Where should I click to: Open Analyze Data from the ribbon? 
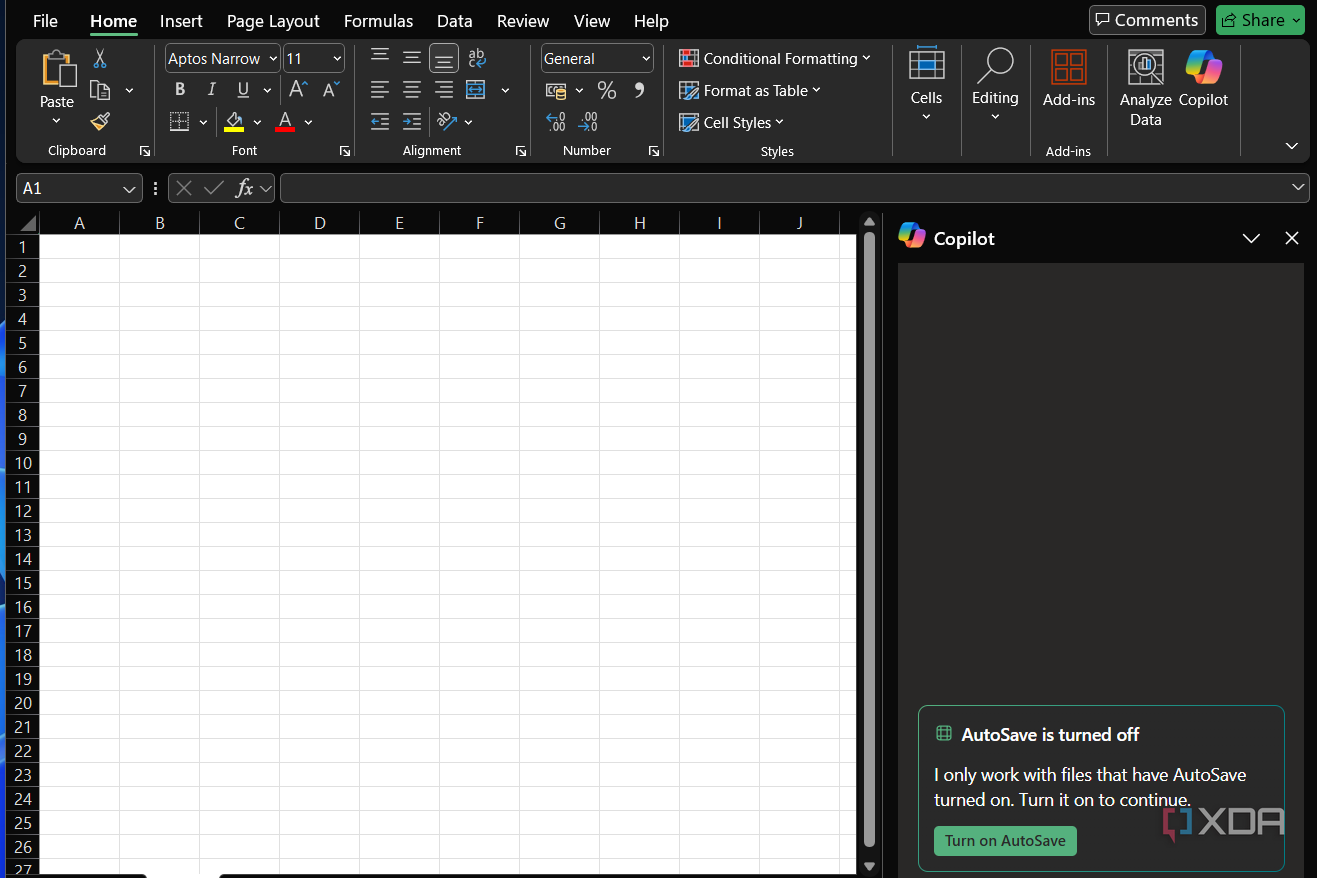click(1146, 88)
